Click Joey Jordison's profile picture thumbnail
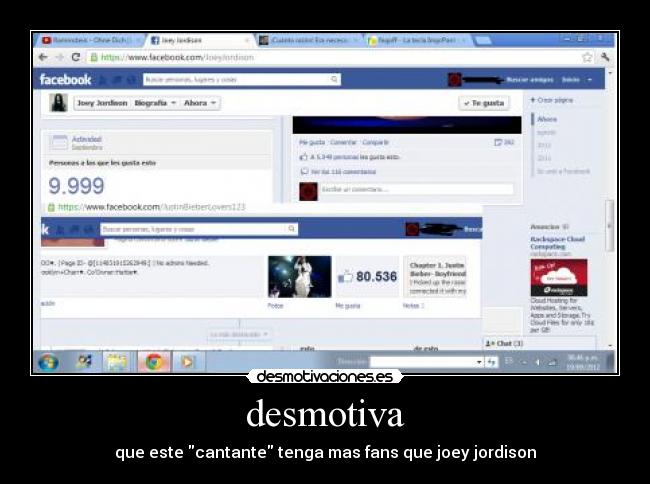The width and height of the screenshot is (650, 484). pos(58,103)
